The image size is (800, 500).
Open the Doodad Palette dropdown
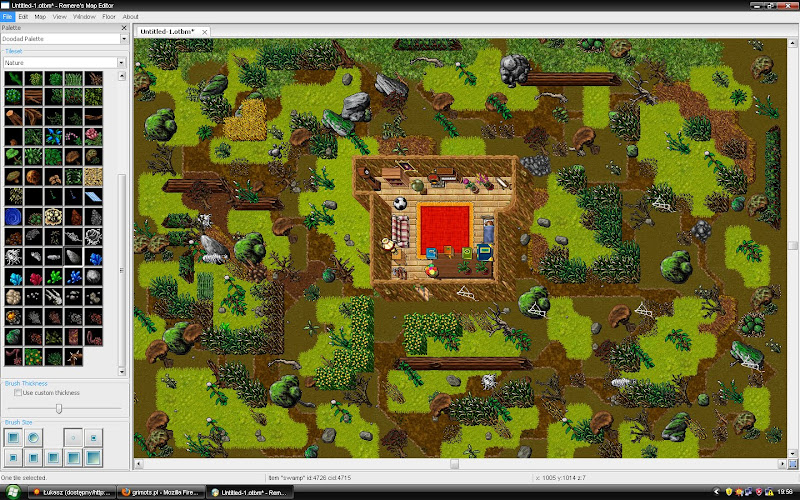tap(123, 39)
